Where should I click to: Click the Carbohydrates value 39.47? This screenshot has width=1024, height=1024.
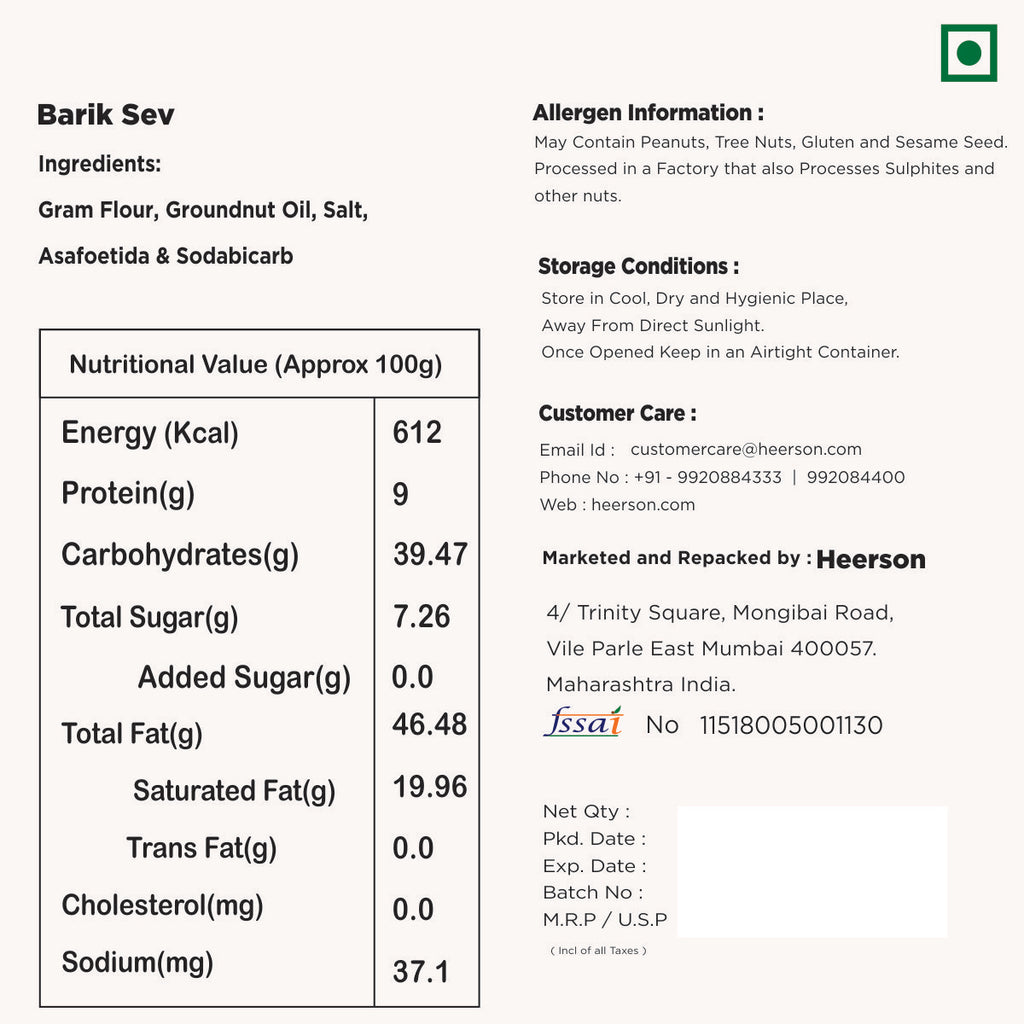[x=430, y=554]
